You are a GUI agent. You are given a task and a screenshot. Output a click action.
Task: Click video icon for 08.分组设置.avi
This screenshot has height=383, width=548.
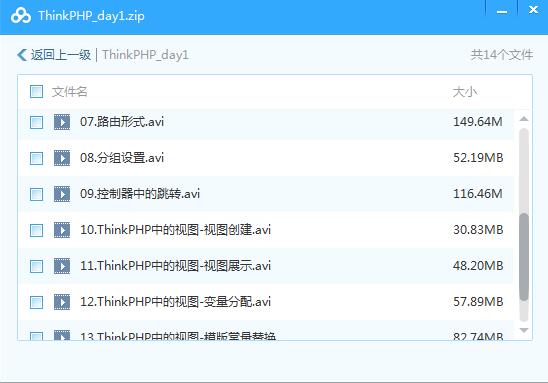(62, 158)
